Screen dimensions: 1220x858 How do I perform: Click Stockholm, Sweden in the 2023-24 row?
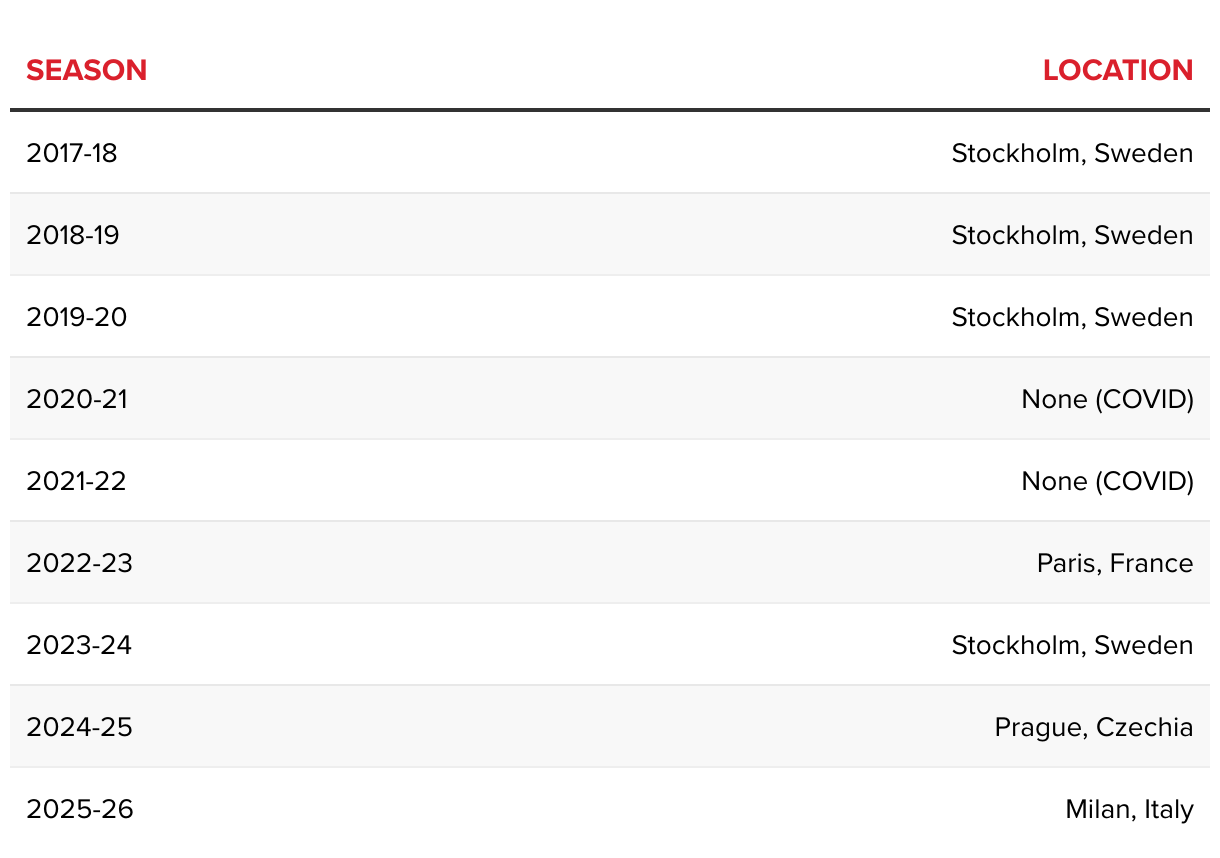1072,645
